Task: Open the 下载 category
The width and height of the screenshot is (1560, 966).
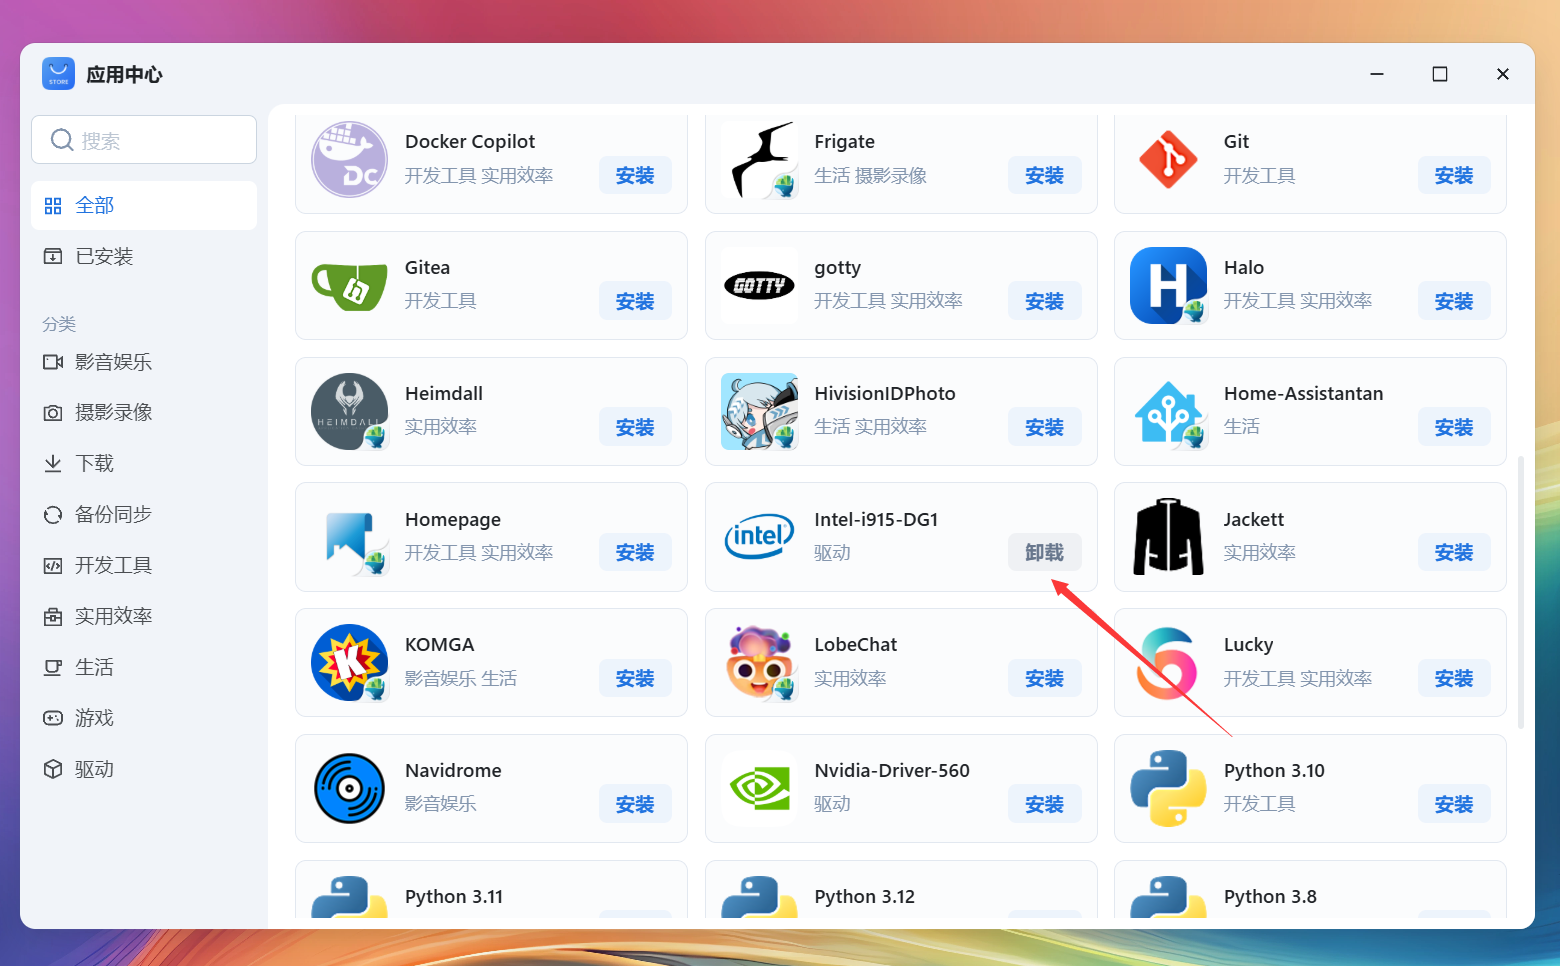Action: point(144,463)
